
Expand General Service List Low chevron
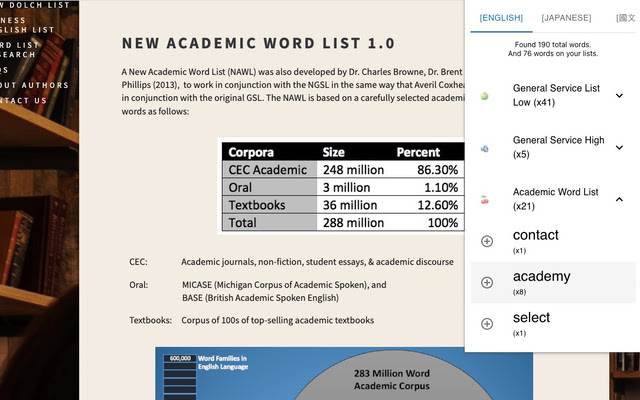coord(619,96)
